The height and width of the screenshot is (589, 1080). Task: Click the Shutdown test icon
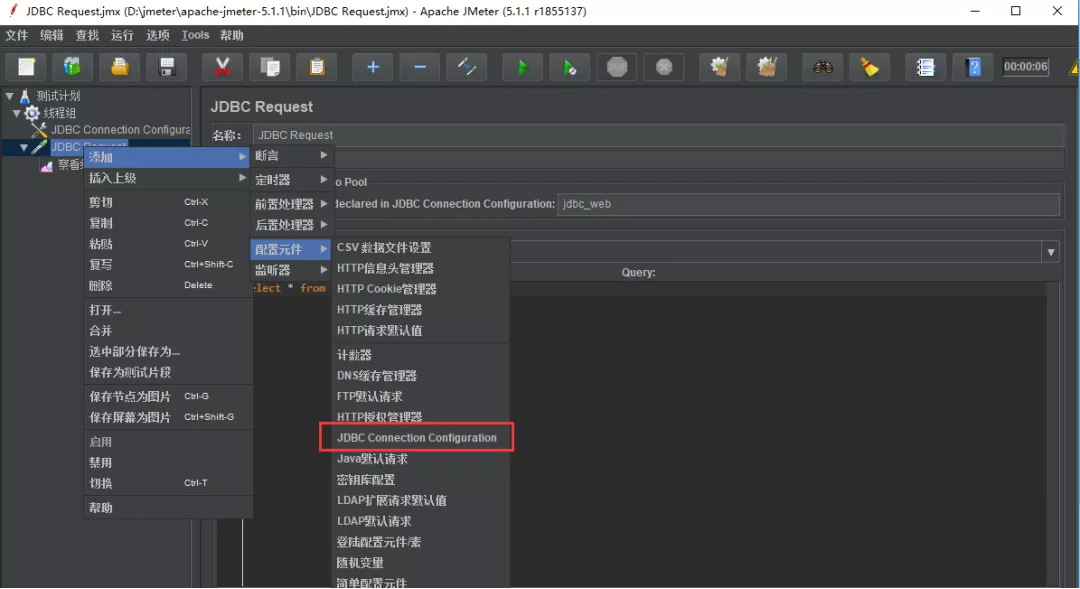(x=663, y=67)
